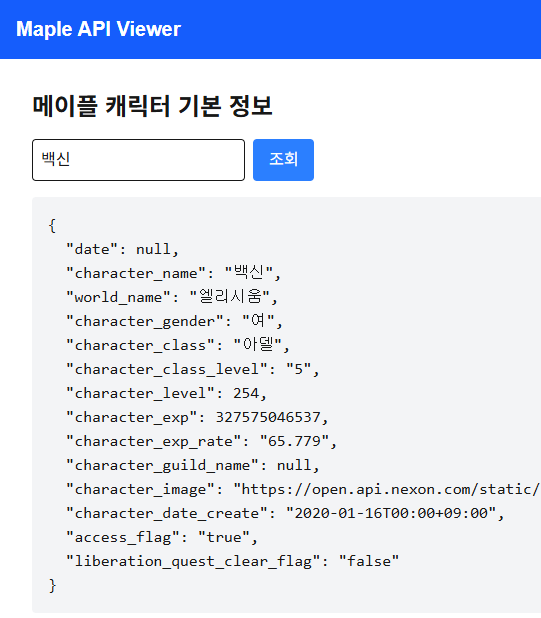
Task: Select the "character_class": "아델" line
Action: [x=178, y=345]
